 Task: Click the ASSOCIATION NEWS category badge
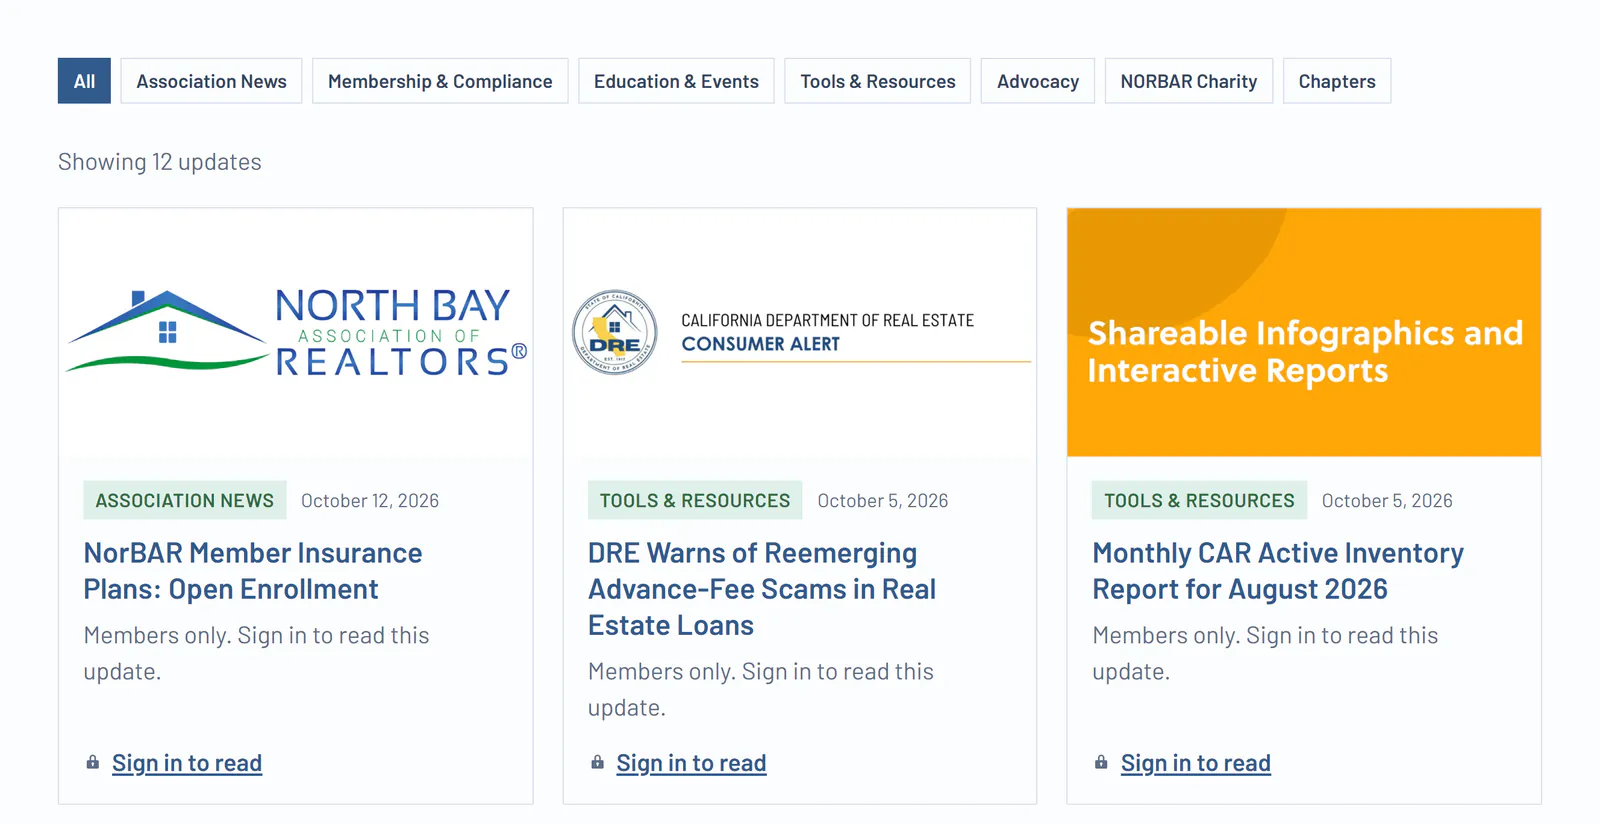point(185,500)
